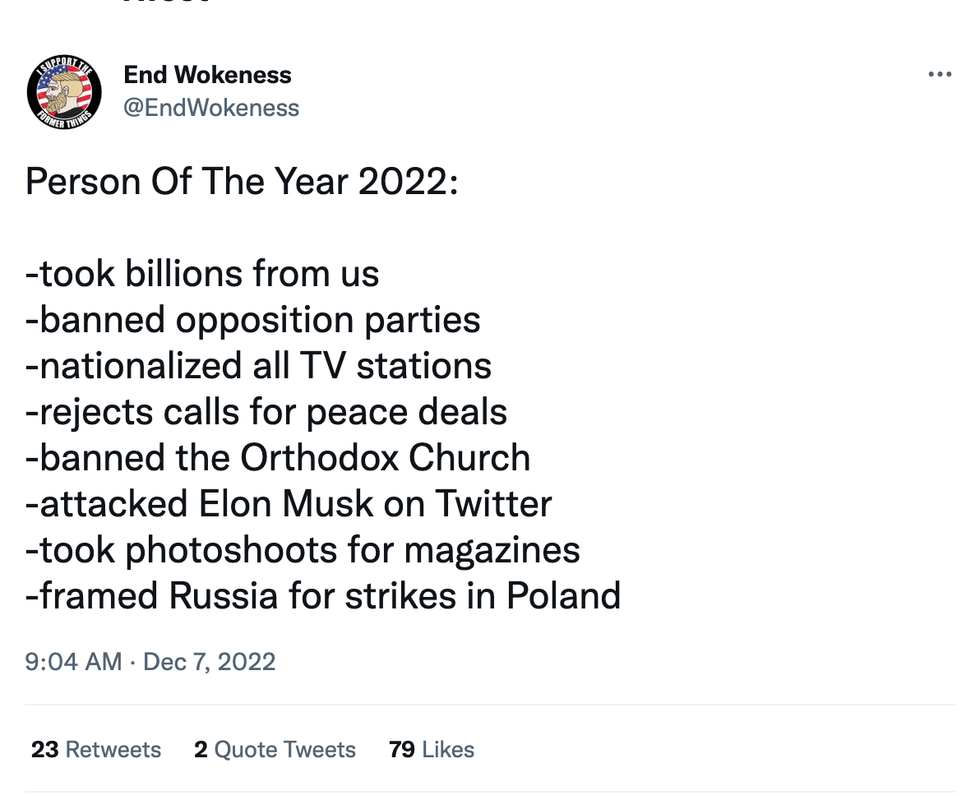Screen dimensions: 980x796
Task: Show the 79 Likes list
Action: click(x=431, y=750)
